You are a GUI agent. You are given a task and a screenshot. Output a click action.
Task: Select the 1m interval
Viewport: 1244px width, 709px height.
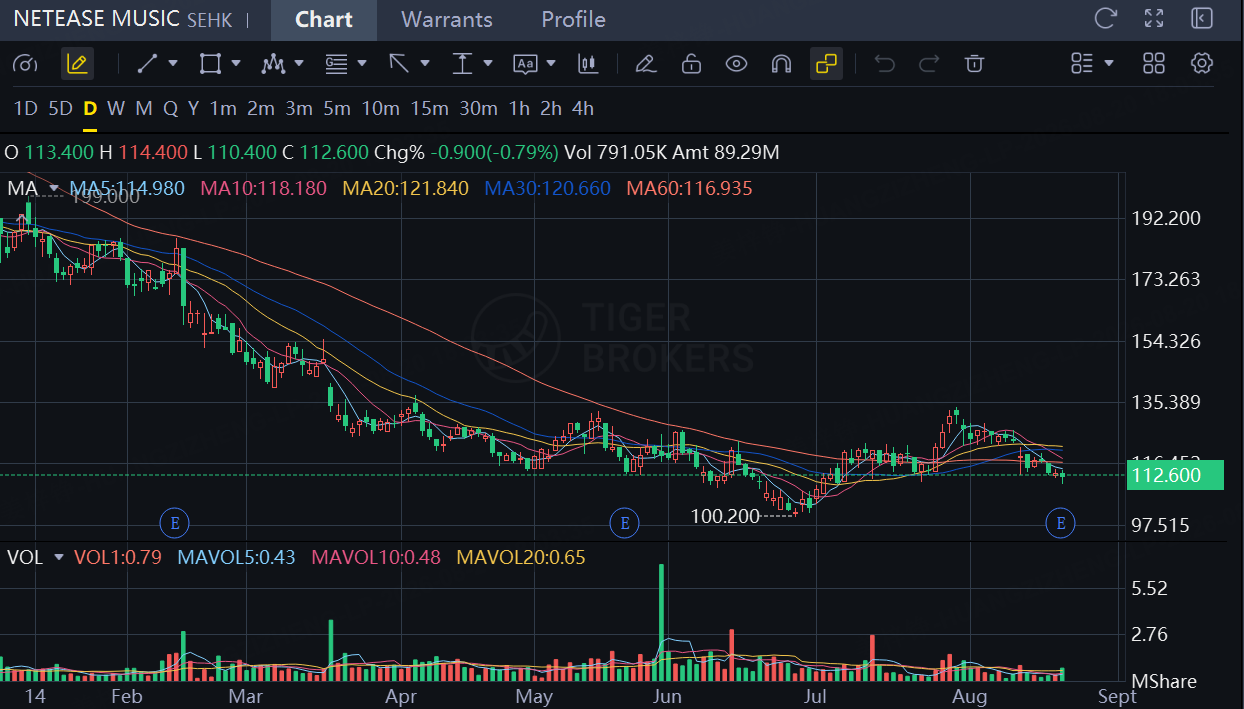click(x=223, y=108)
